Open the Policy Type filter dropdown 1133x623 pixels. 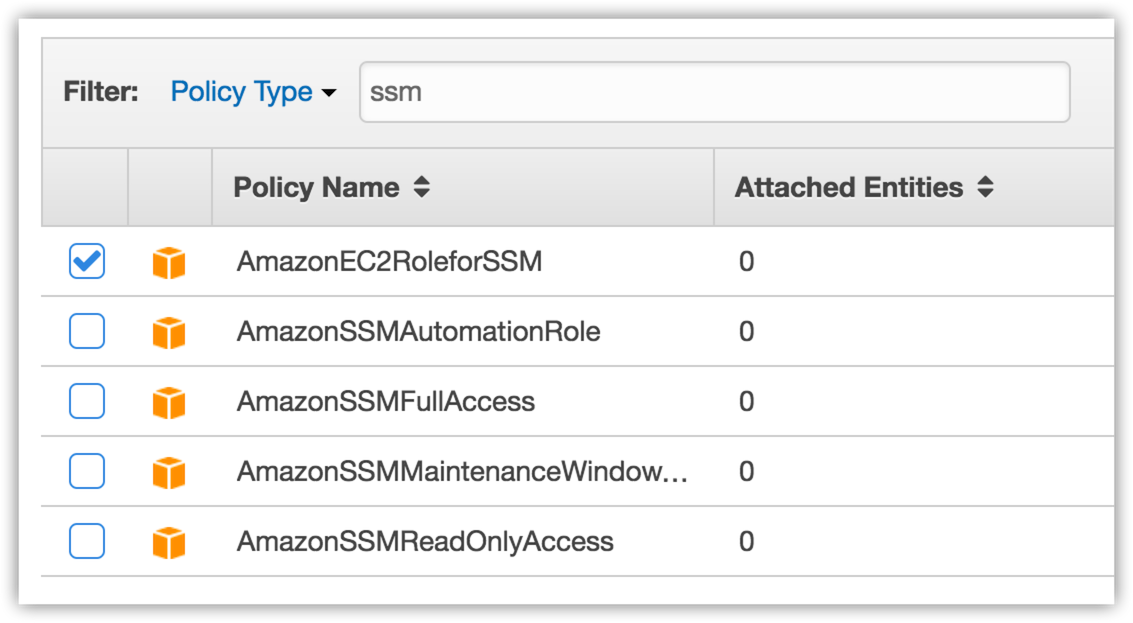pos(253,92)
